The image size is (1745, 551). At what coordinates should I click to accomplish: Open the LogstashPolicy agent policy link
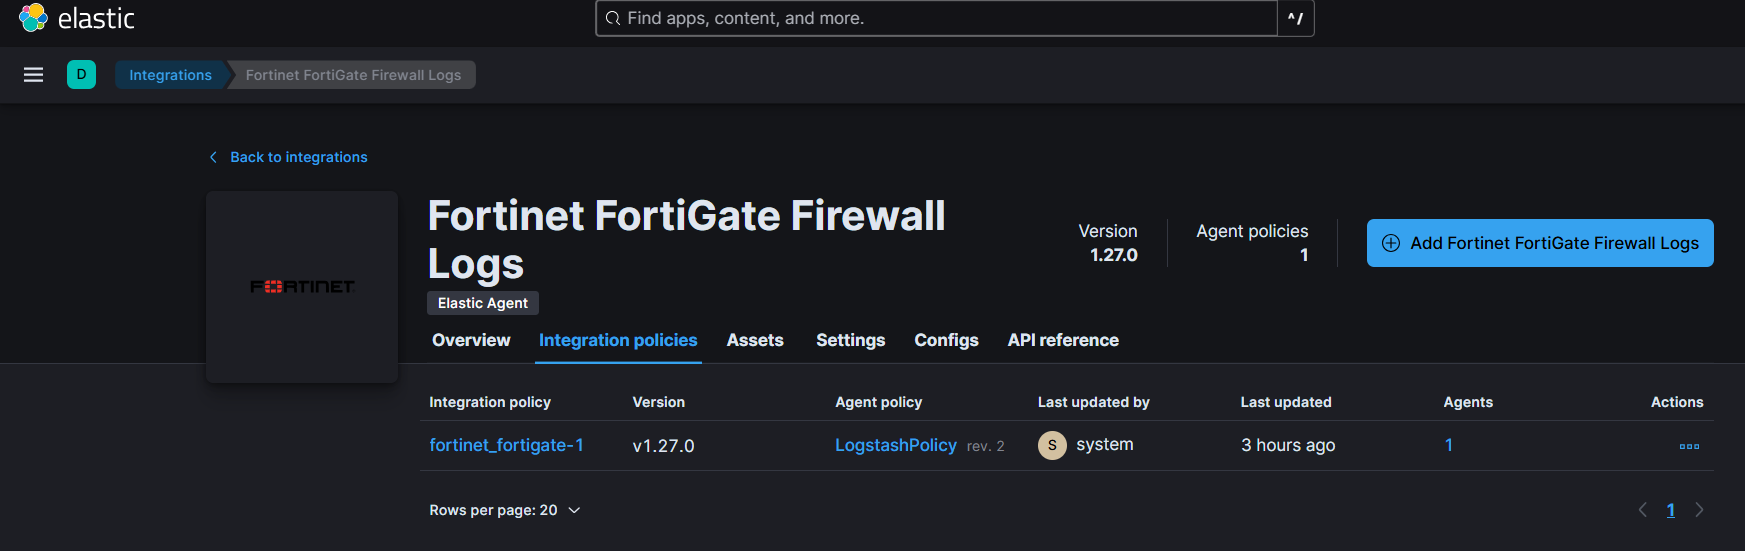click(895, 445)
